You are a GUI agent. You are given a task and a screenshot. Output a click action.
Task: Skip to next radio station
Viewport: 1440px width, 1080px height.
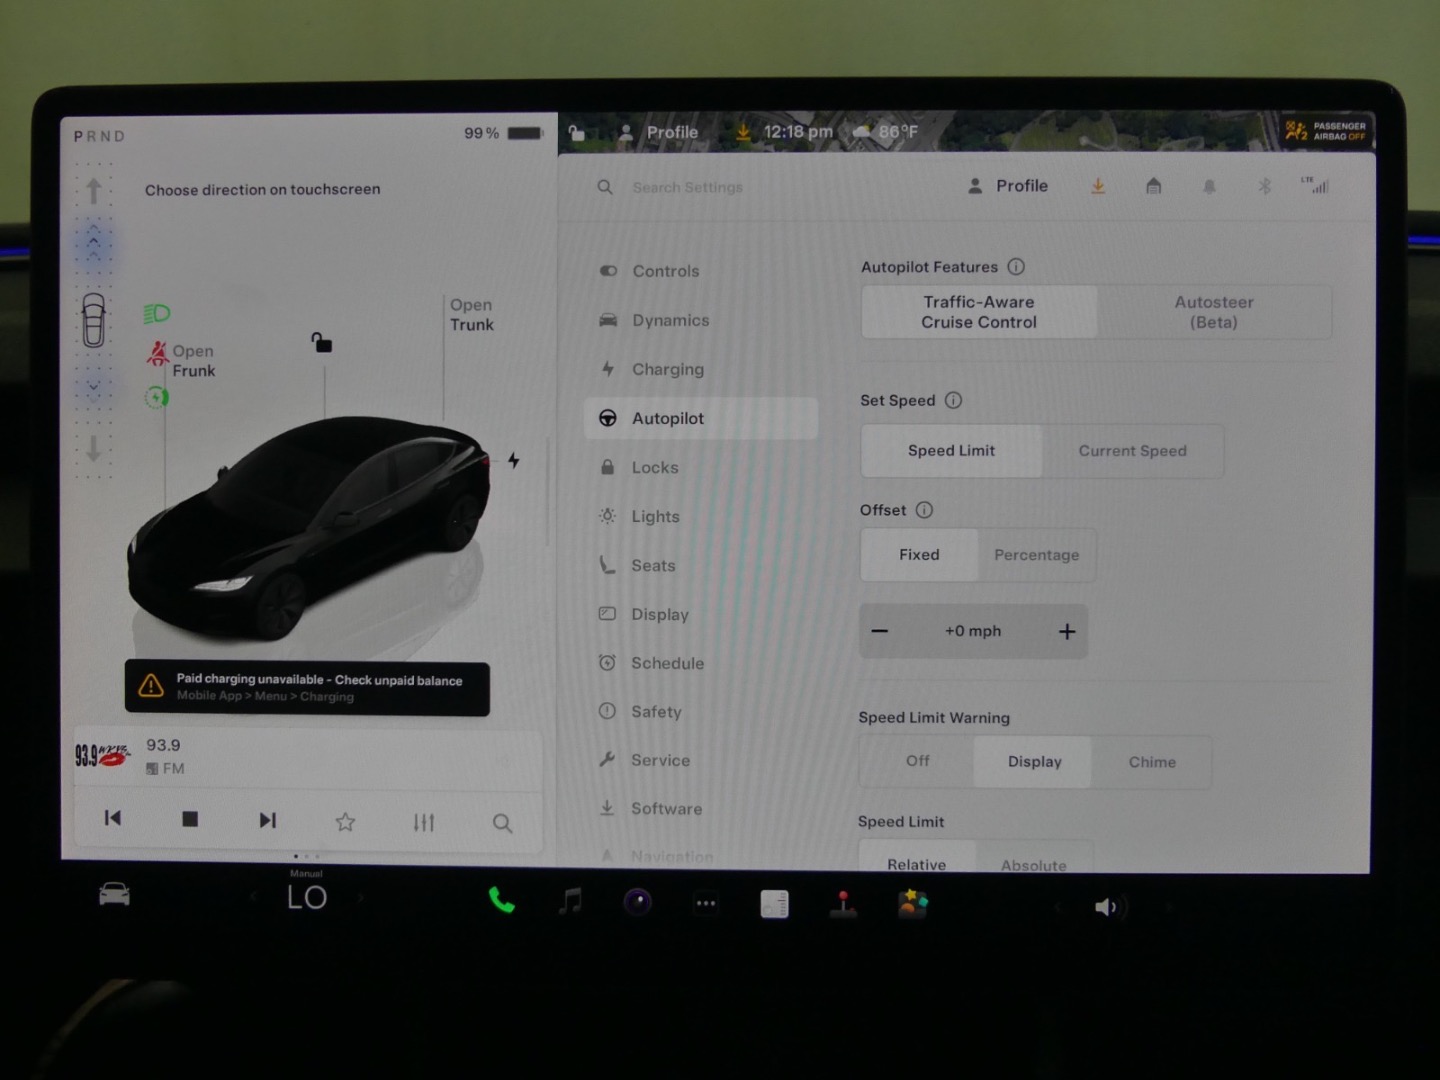point(267,820)
